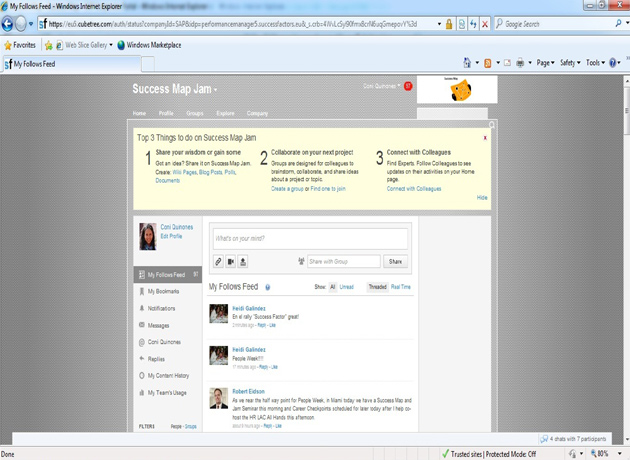Open the recent pages dropdown beside Forward
This screenshot has height=460, width=630.
tap(31, 24)
